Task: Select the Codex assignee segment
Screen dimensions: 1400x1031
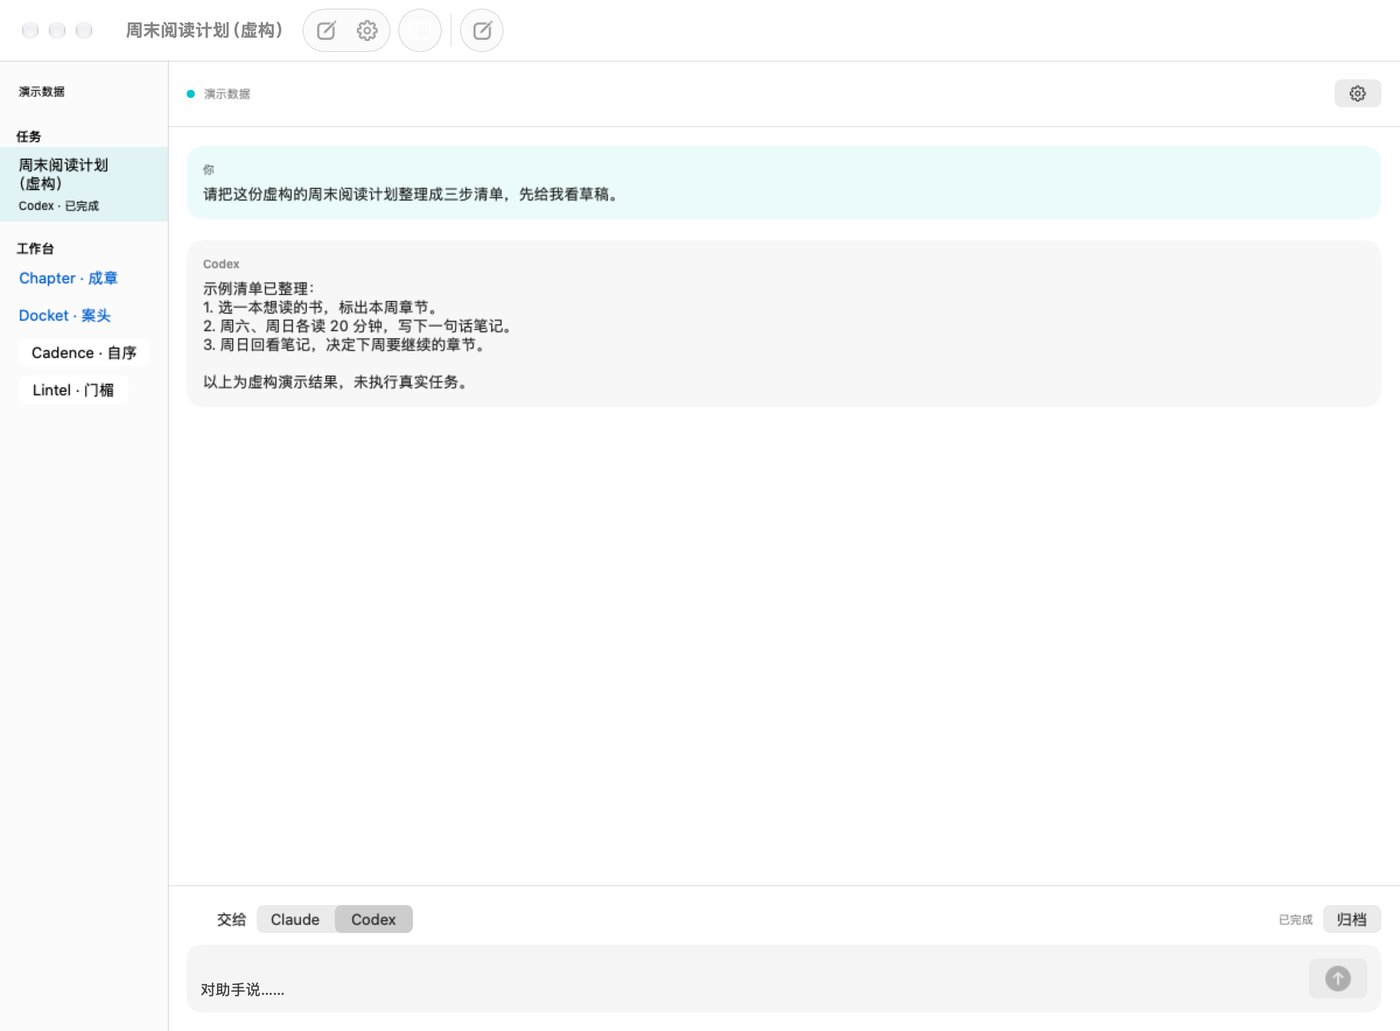Action: pos(373,919)
